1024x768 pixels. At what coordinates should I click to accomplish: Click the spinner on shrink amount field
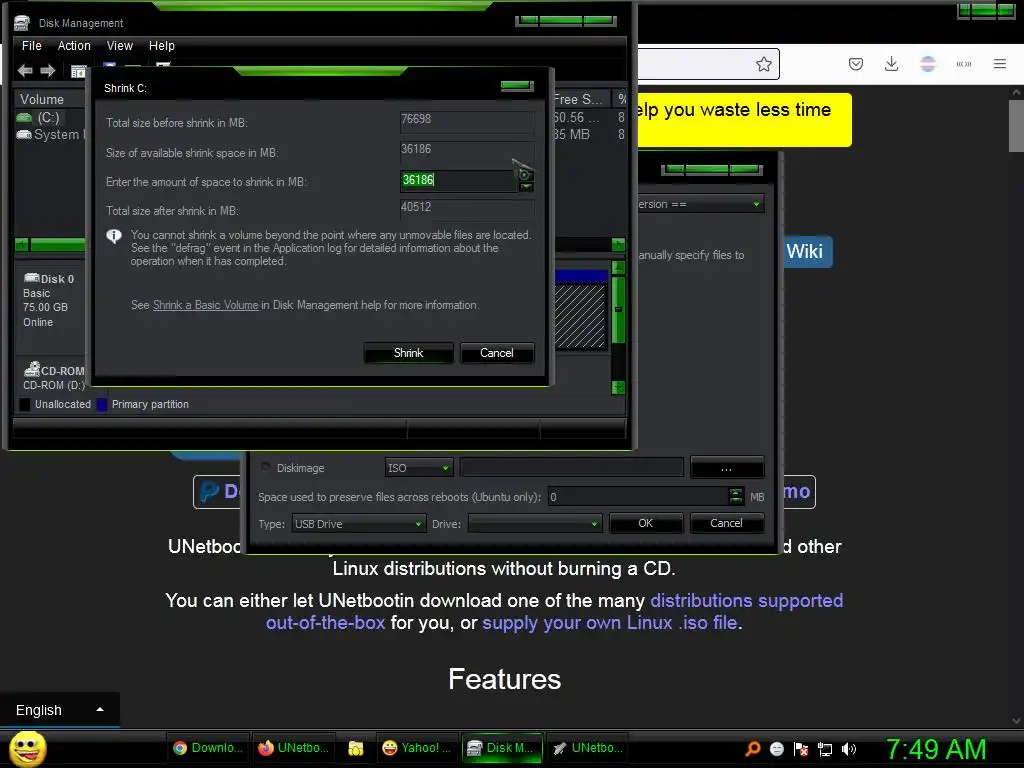coord(526,180)
